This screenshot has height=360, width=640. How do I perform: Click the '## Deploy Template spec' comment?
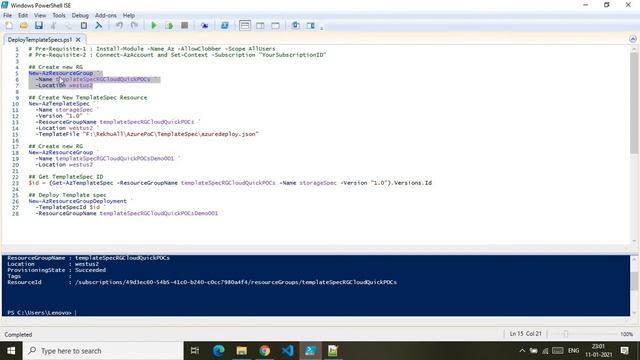(67, 195)
